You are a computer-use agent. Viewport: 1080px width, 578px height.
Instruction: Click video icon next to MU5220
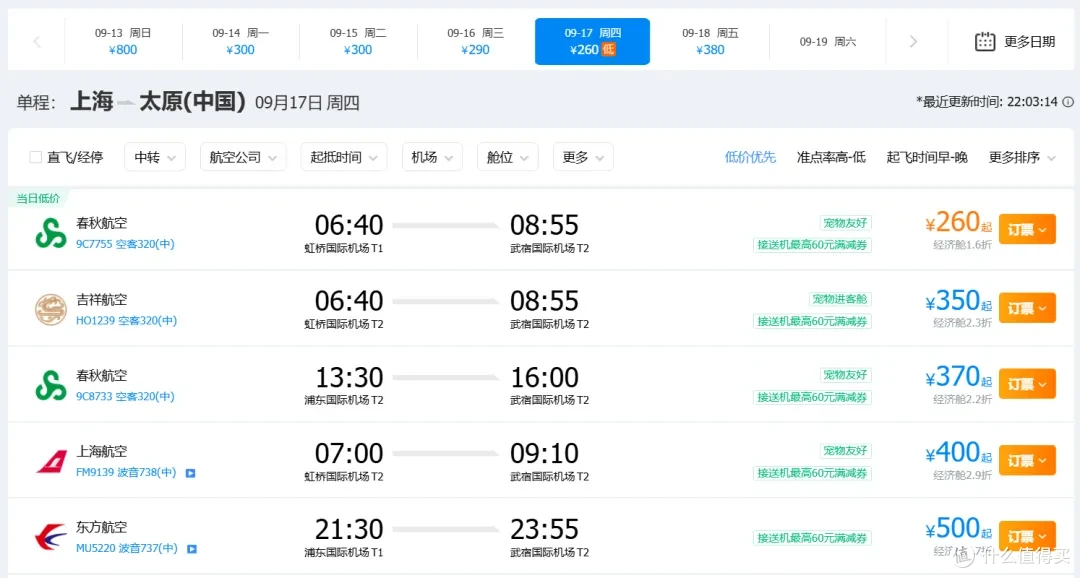click(192, 549)
